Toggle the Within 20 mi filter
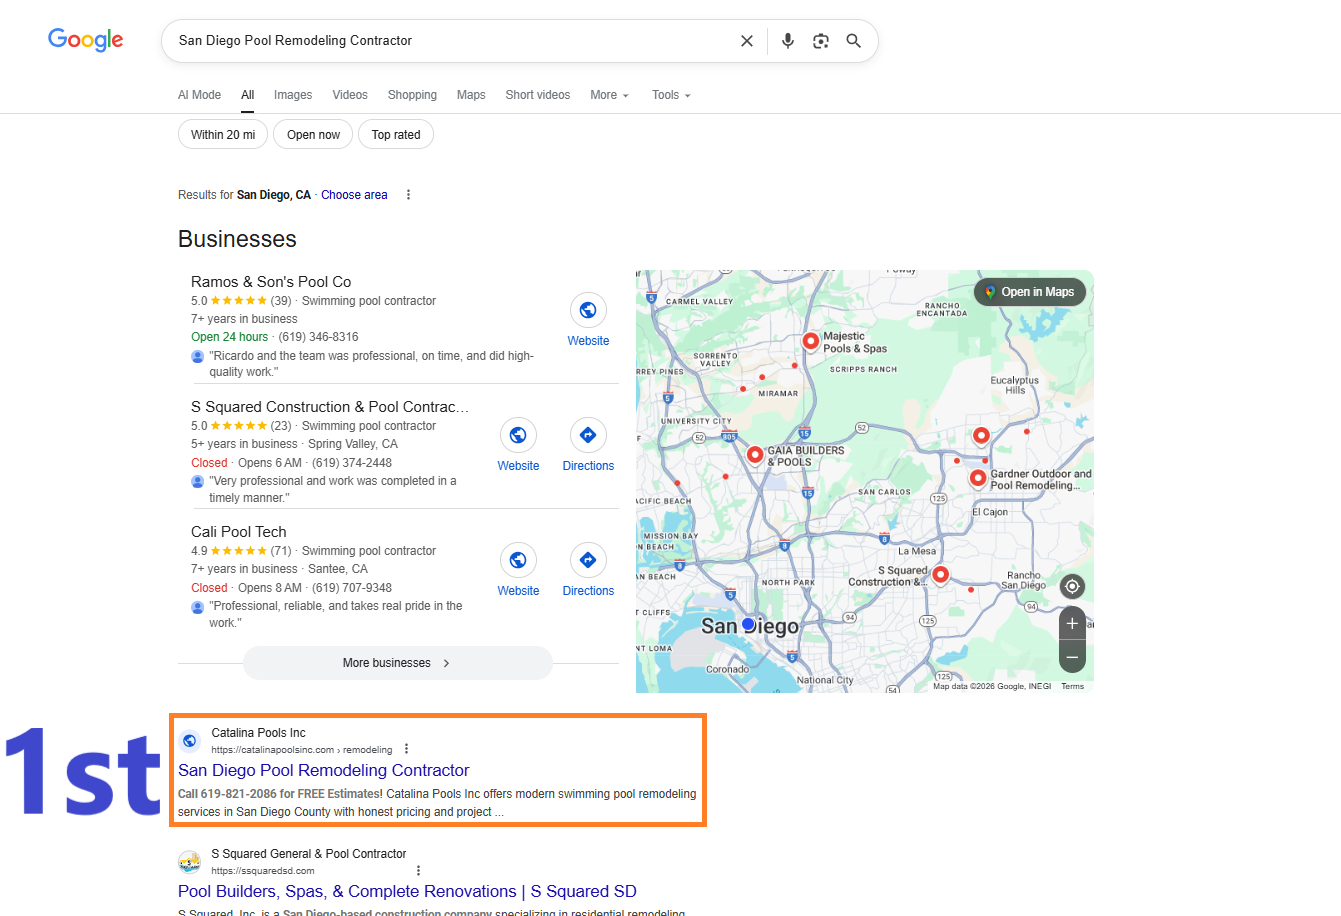 pos(223,135)
